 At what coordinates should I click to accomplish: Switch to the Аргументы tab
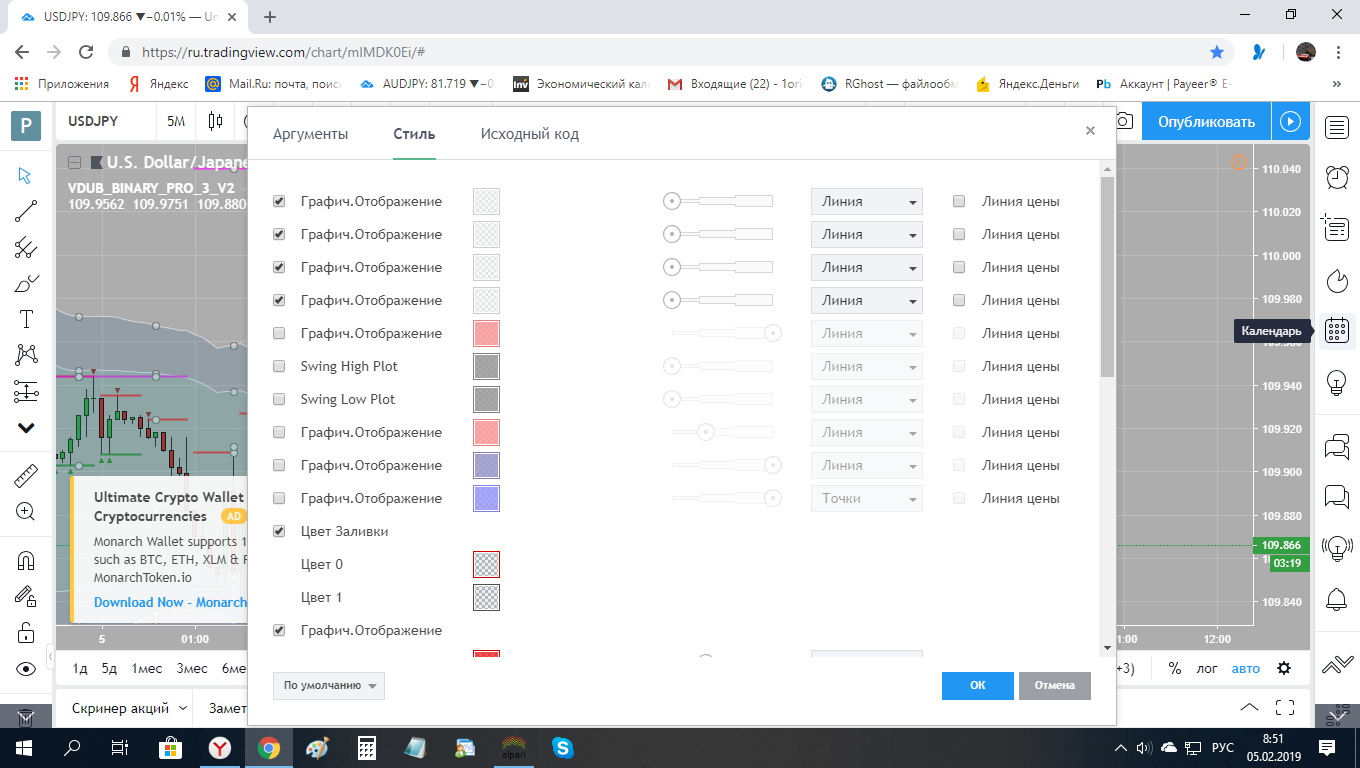pos(311,134)
